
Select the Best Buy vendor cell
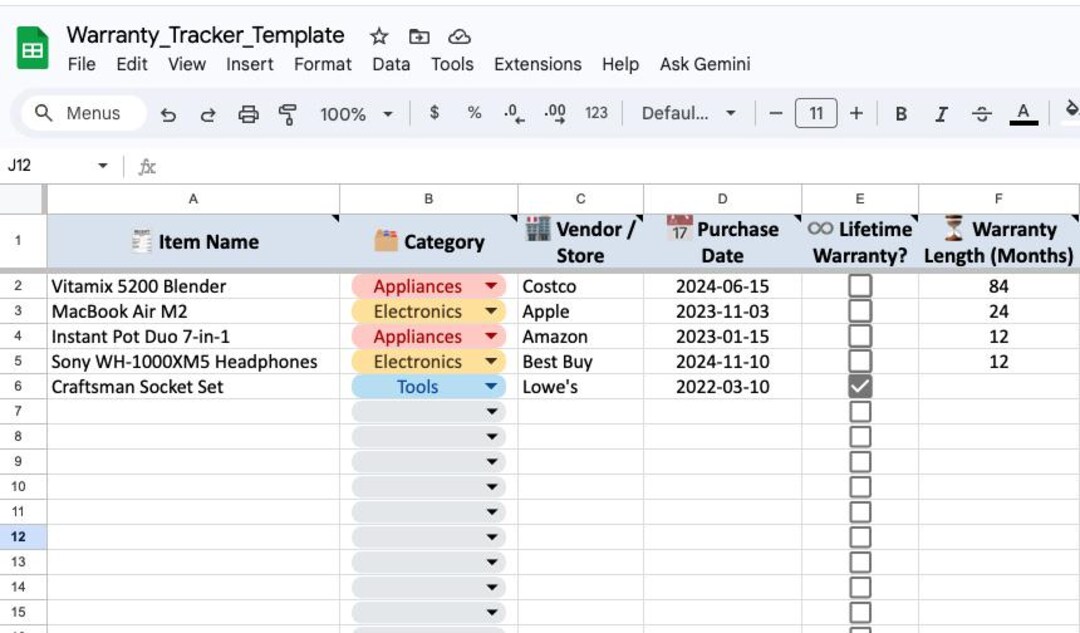click(581, 362)
